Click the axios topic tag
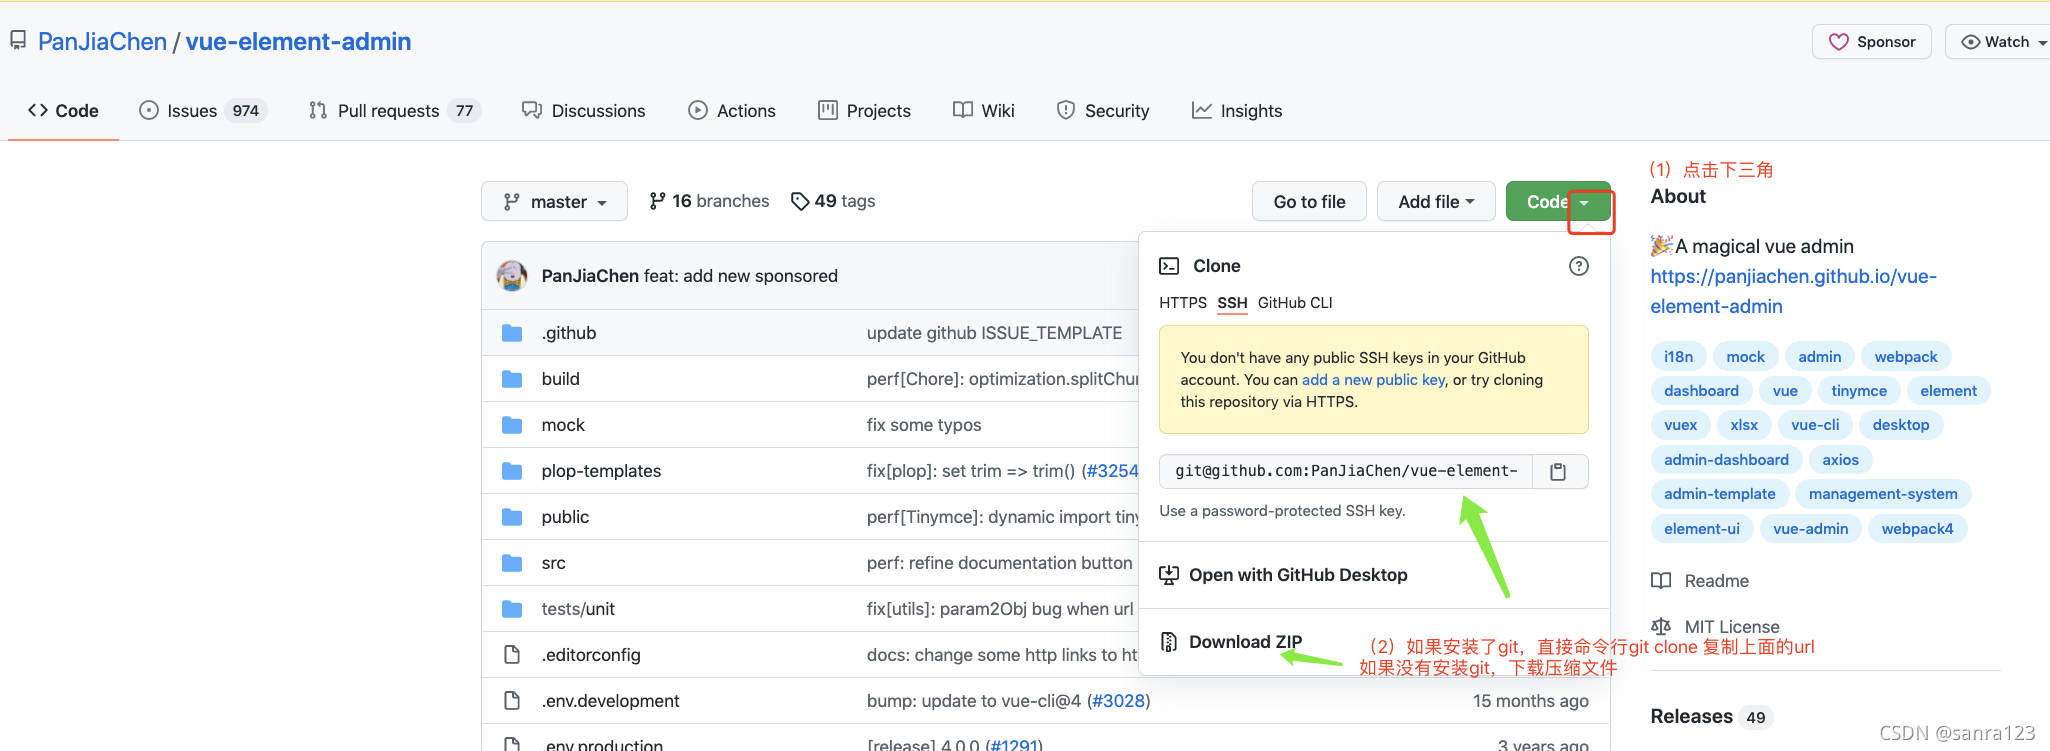This screenshot has width=2050, height=751. click(x=1840, y=460)
